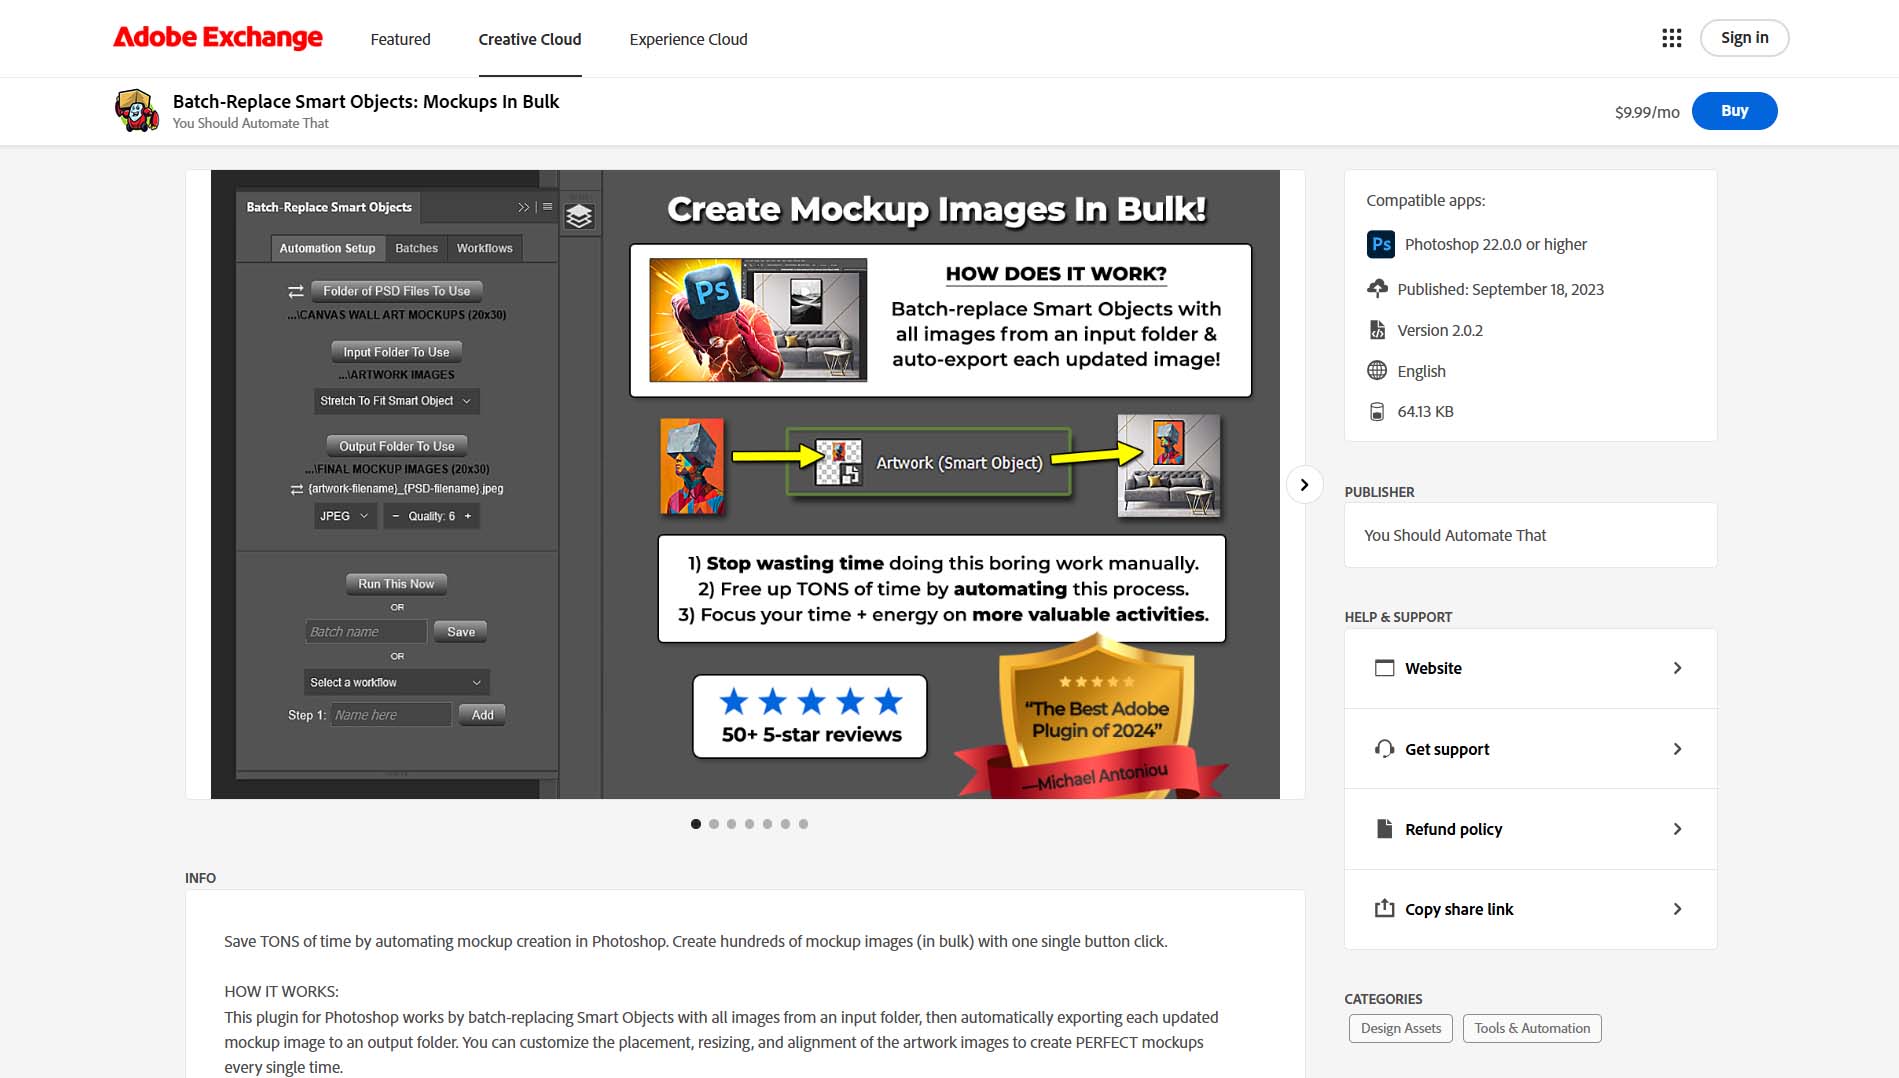Click the Website globe icon
The width and height of the screenshot is (1899, 1078).
pos(1384,667)
